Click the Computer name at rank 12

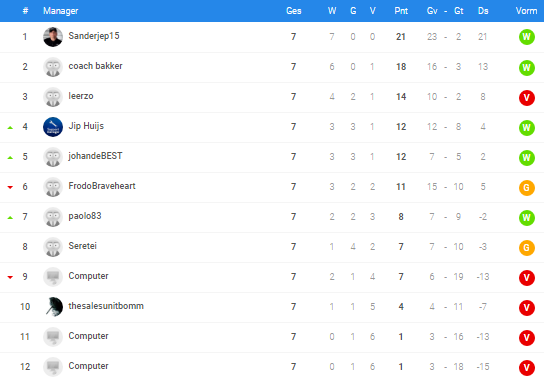[x=88, y=366]
